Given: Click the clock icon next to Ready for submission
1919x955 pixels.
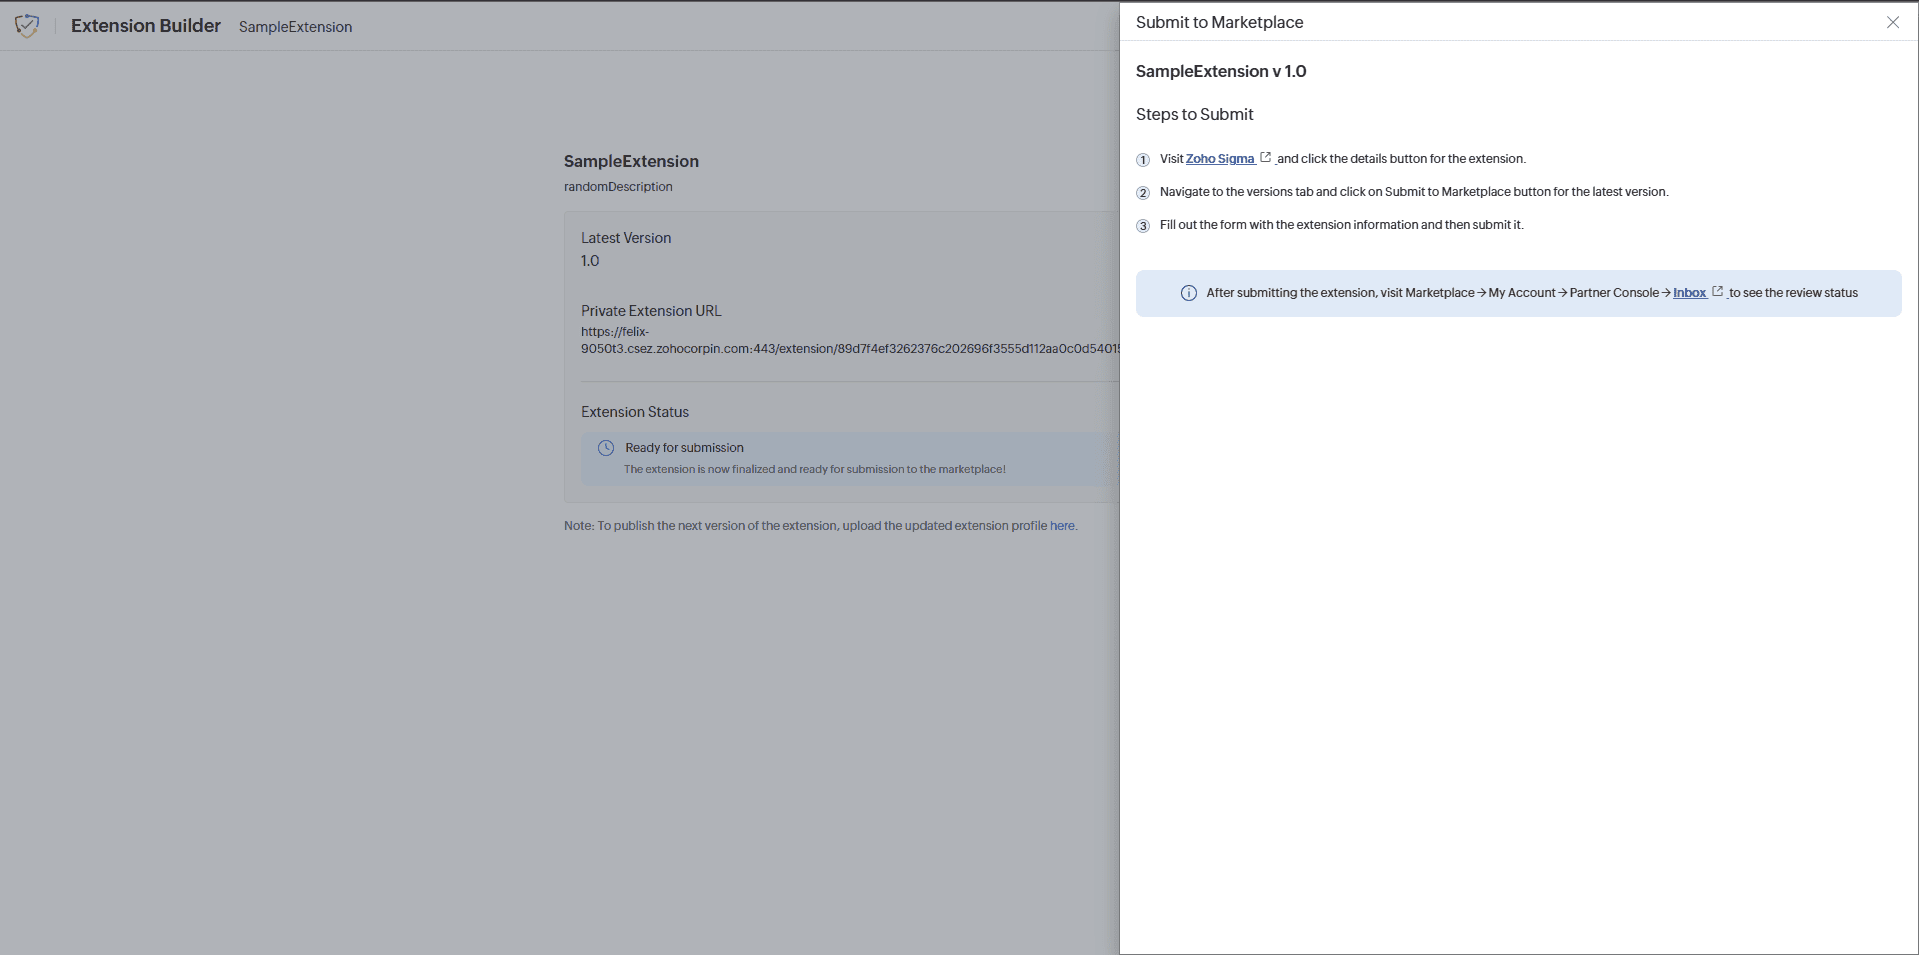Looking at the screenshot, I should click(607, 448).
